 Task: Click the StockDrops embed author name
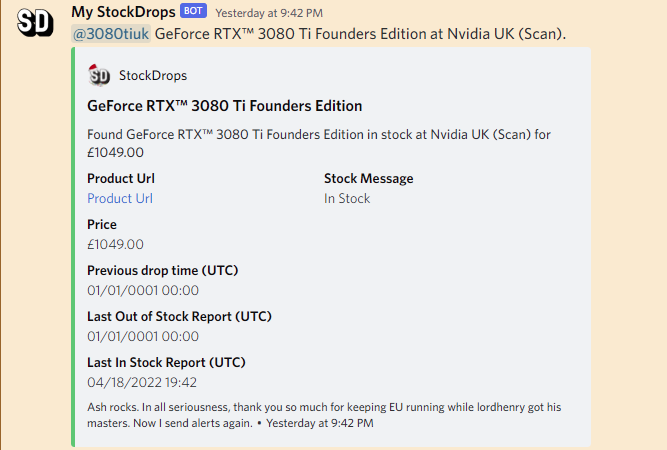point(153,76)
